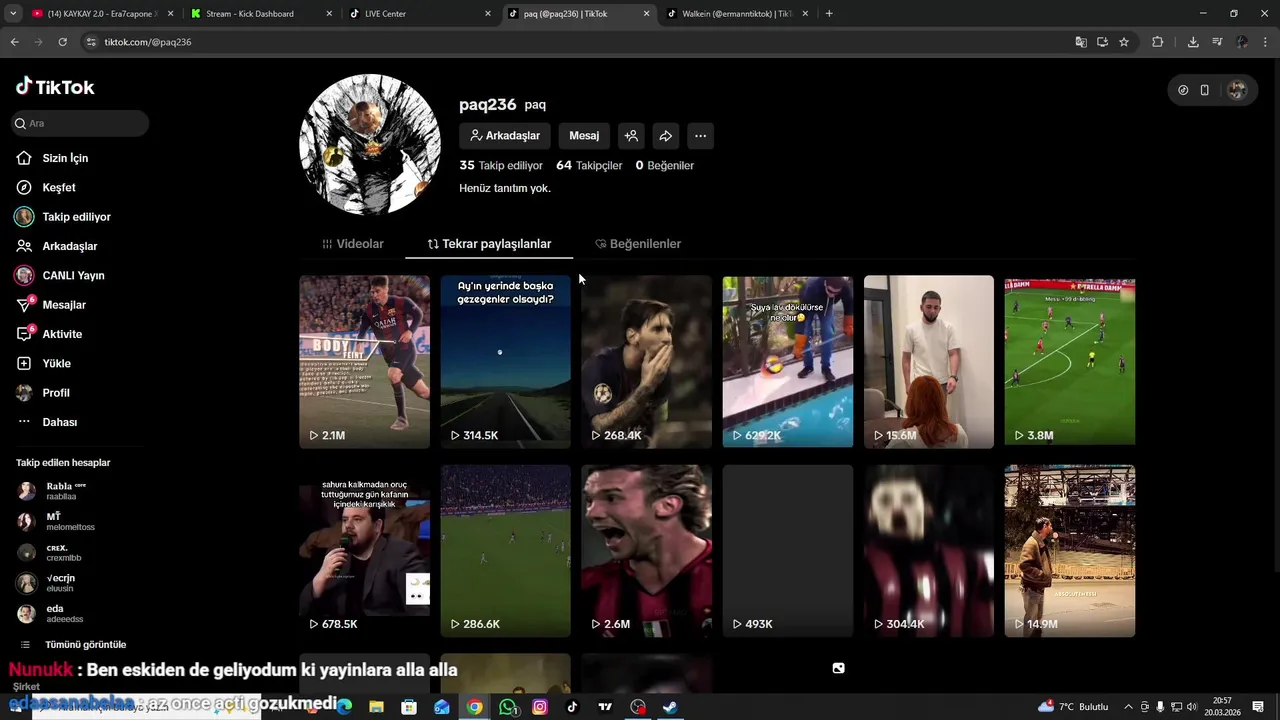
Task: Open the video with 15.6M views
Action: pyautogui.click(x=929, y=361)
